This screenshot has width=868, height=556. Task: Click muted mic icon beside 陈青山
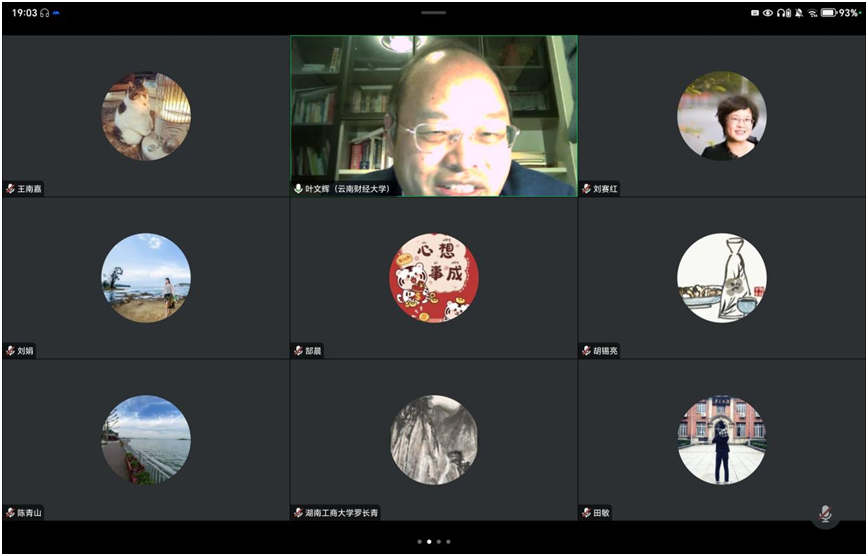[10, 513]
